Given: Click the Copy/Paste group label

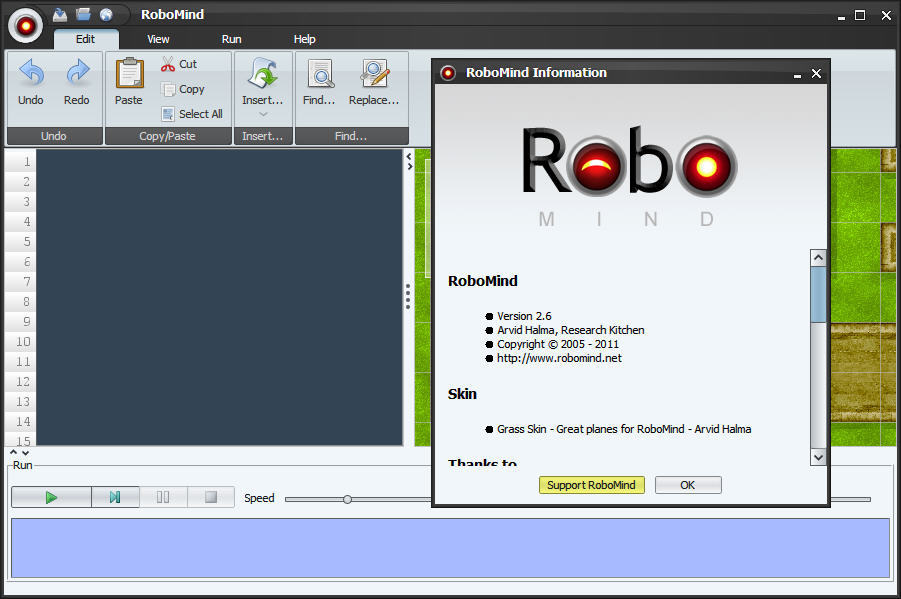Looking at the screenshot, I should coord(168,136).
